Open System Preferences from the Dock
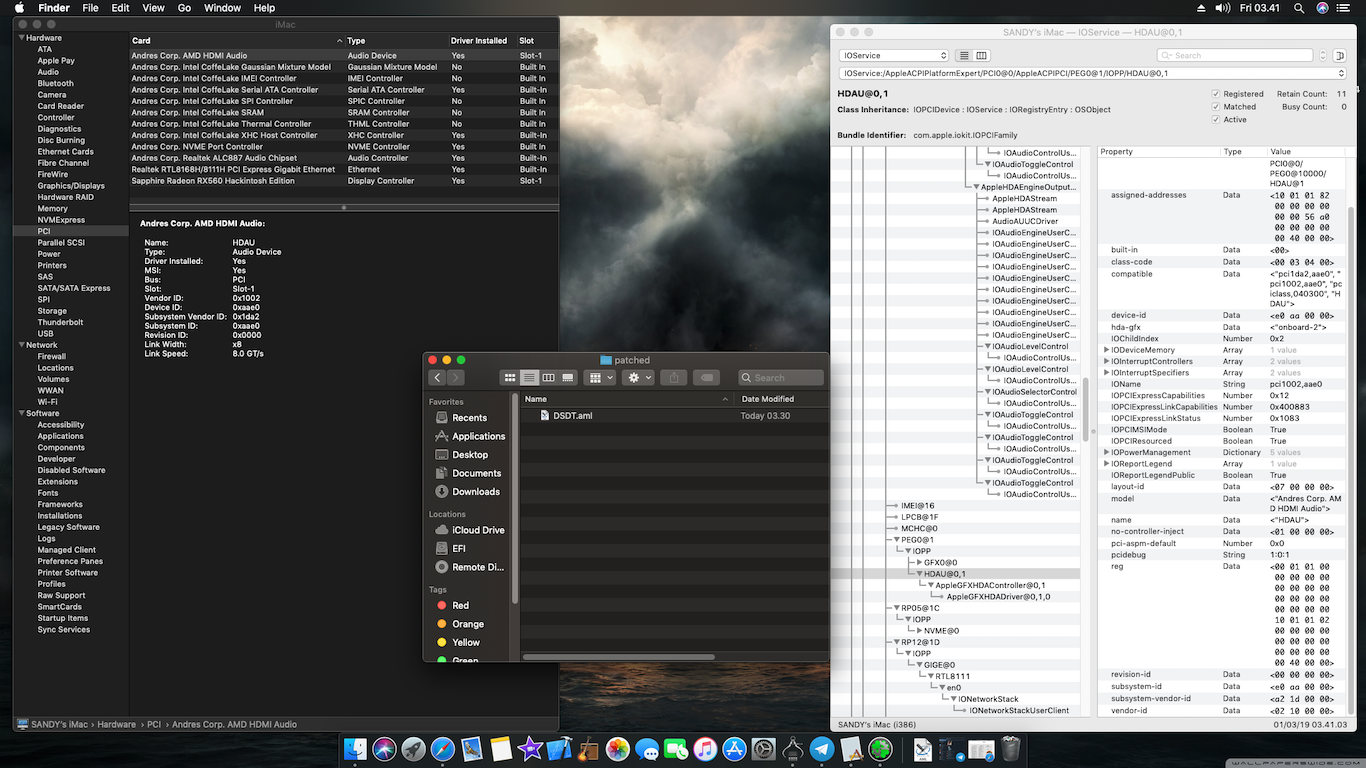The width and height of the screenshot is (1366, 768). (x=764, y=749)
